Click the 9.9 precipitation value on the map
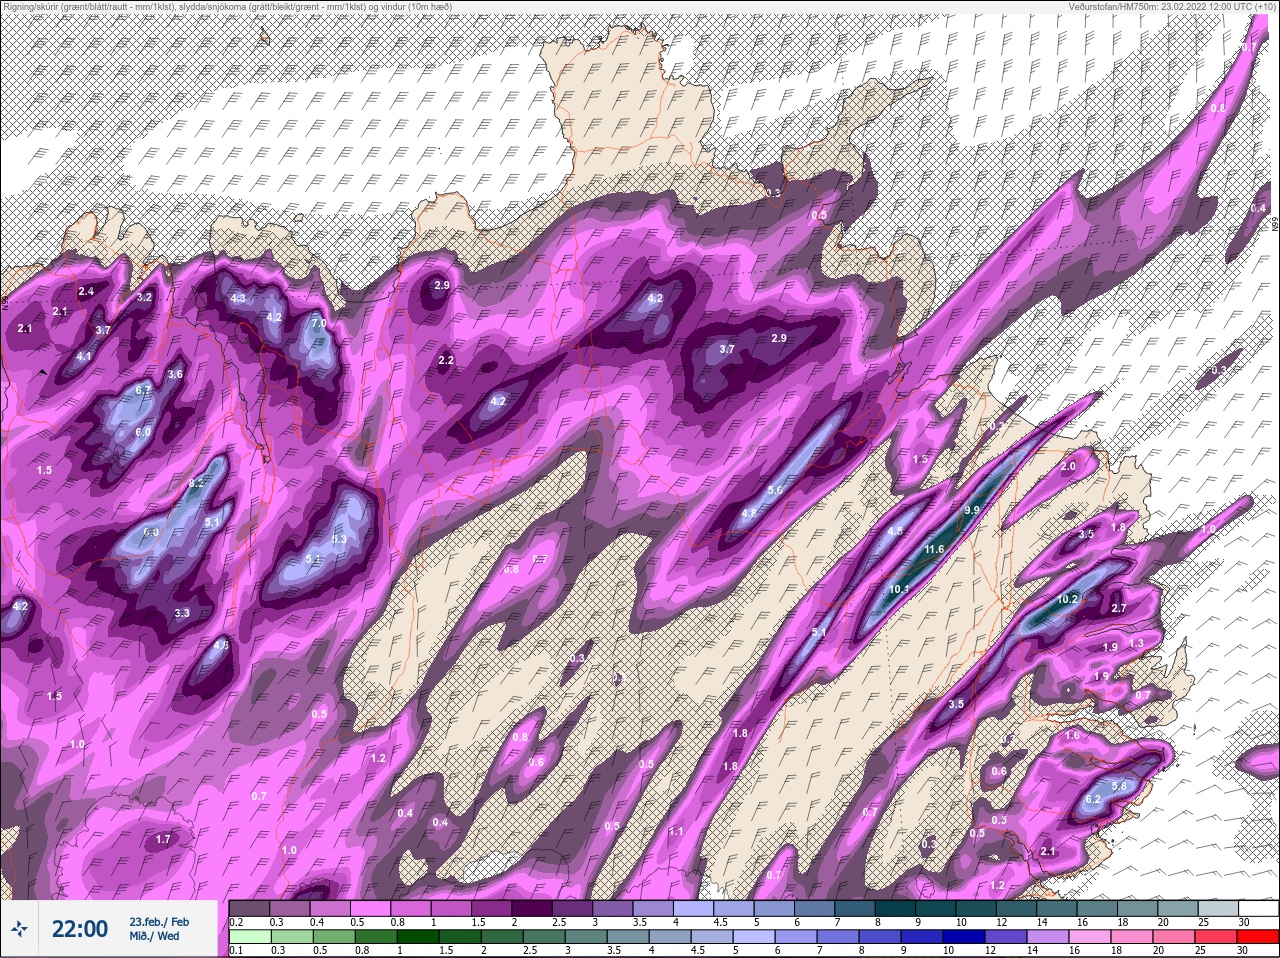This screenshot has height=958, width=1280. (972, 510)
